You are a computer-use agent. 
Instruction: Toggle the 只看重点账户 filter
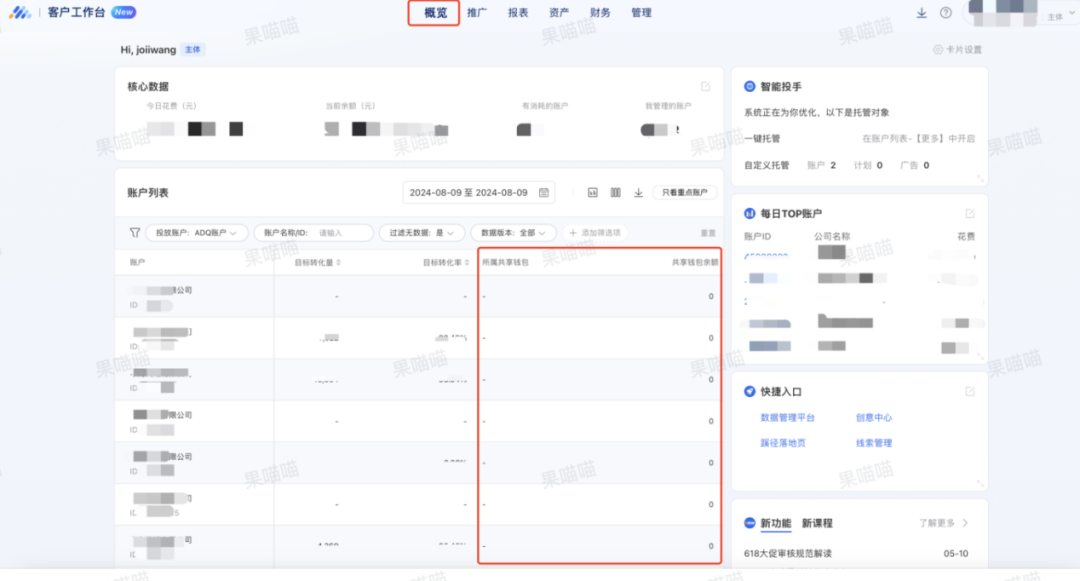click(684, 192)
